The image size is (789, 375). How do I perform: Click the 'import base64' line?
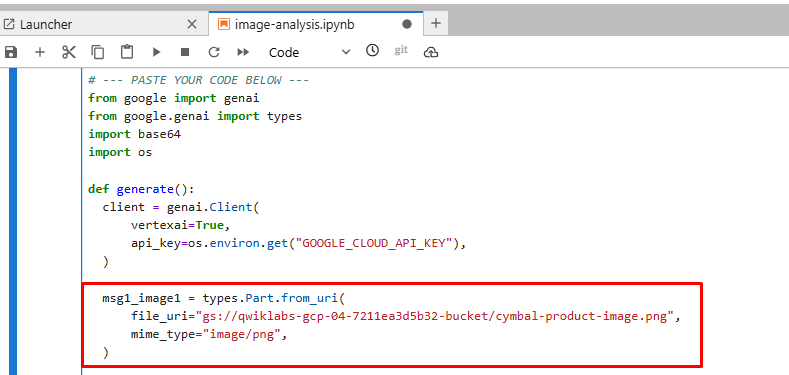click(134, 134)
